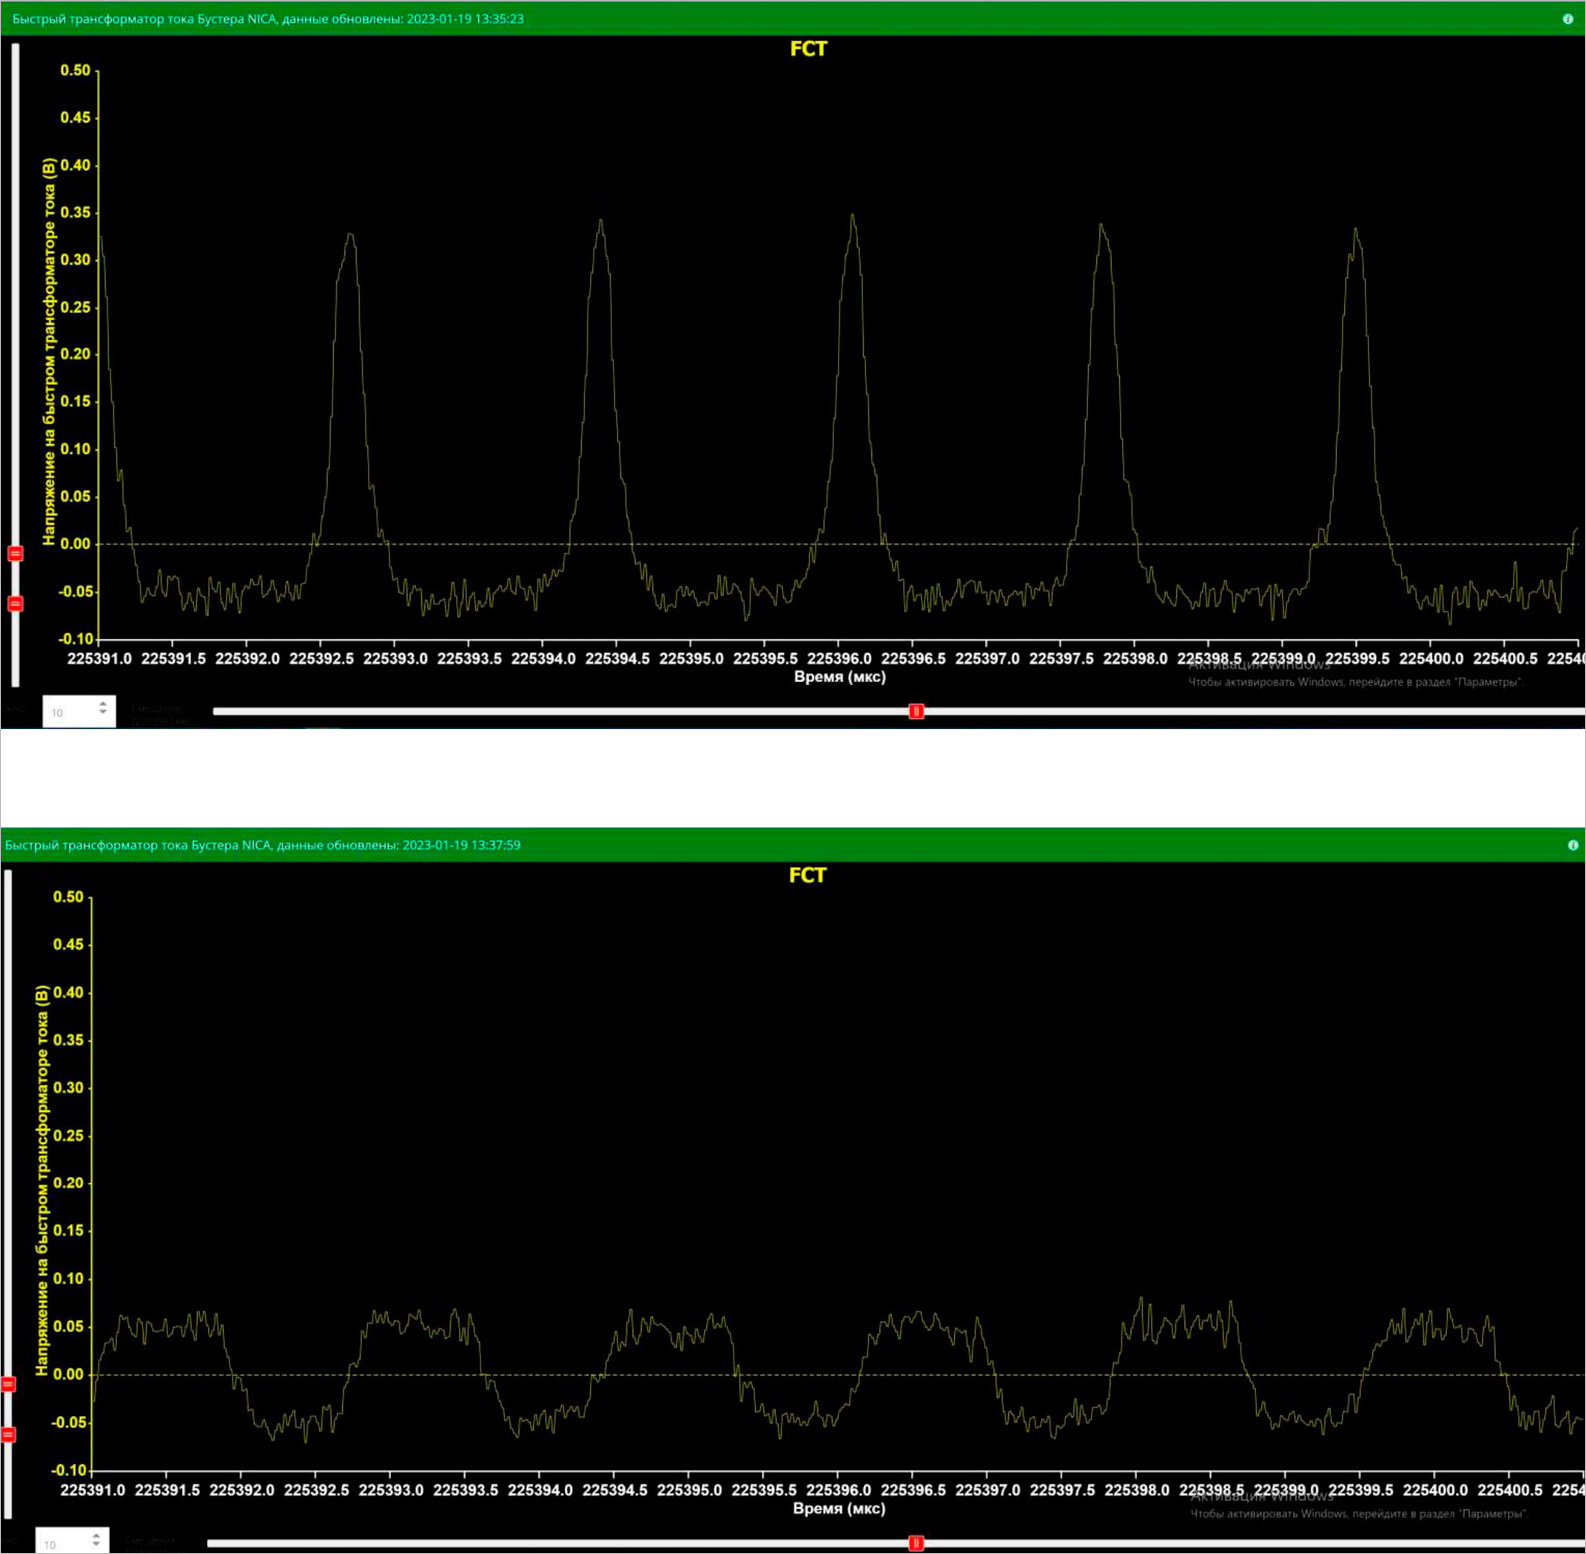Click red handle on top chart's horizontal slider

pos(915,711)
